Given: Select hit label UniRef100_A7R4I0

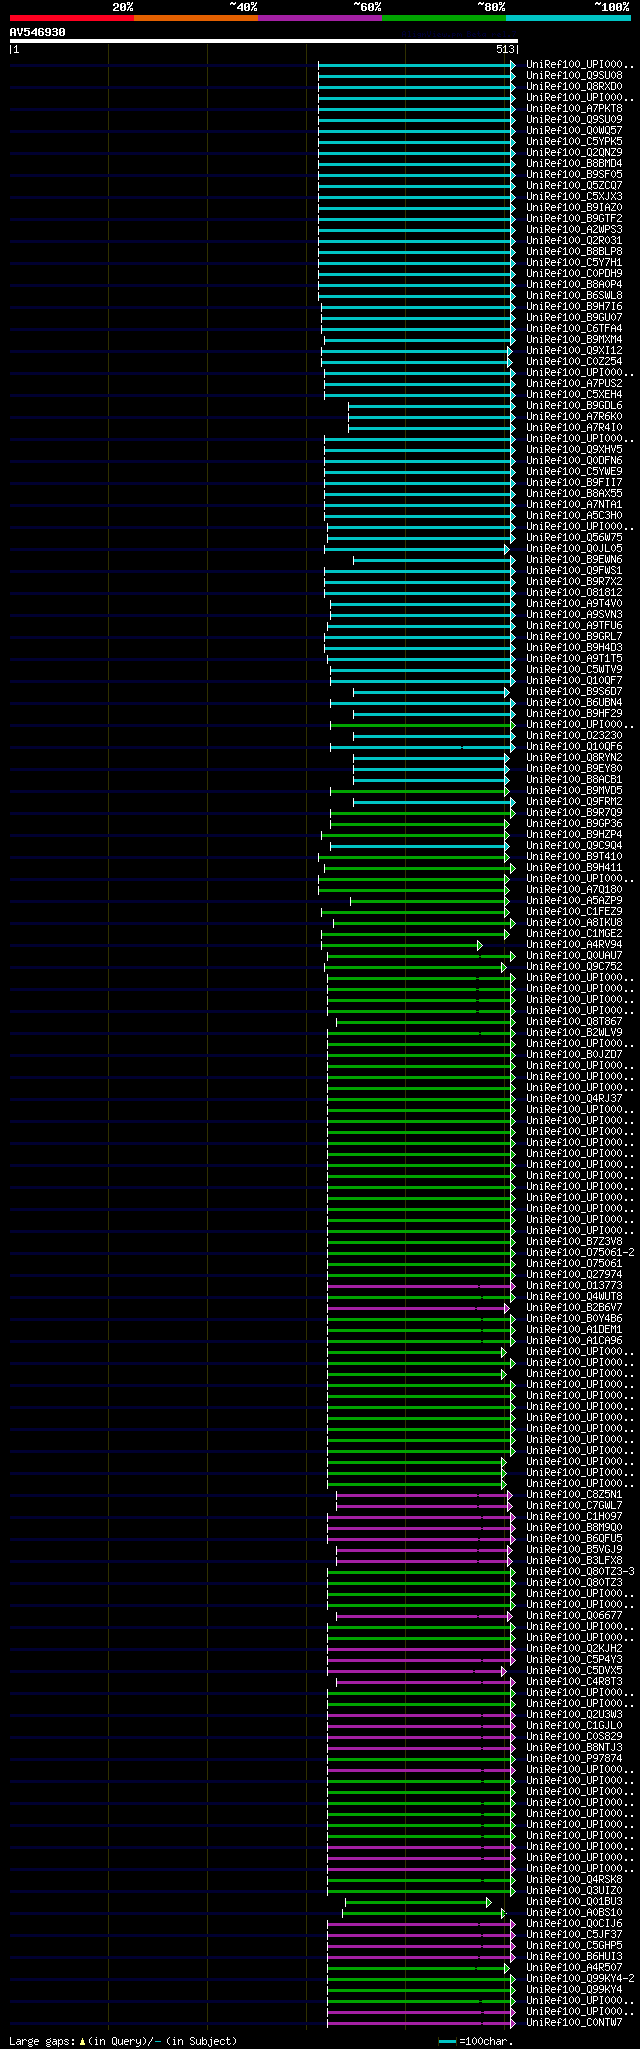Looking at the screenshot, I should pyautogui.click(x=574, y=428).
